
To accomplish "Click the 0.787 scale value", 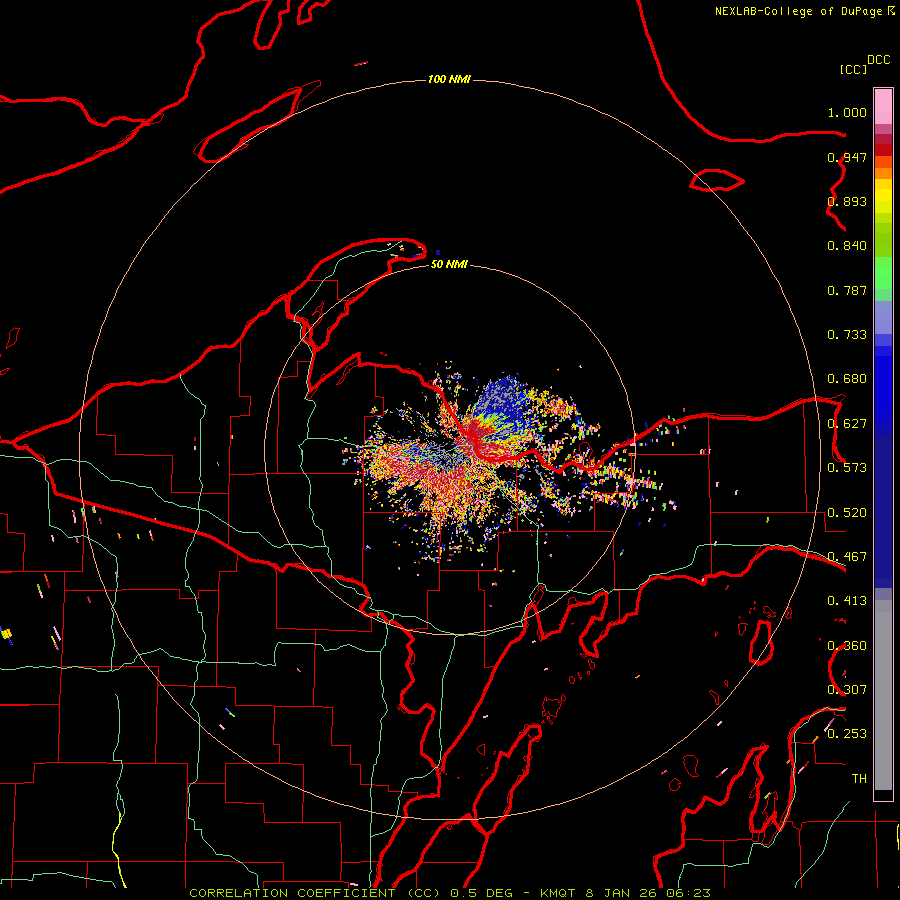I will [847, 290].
